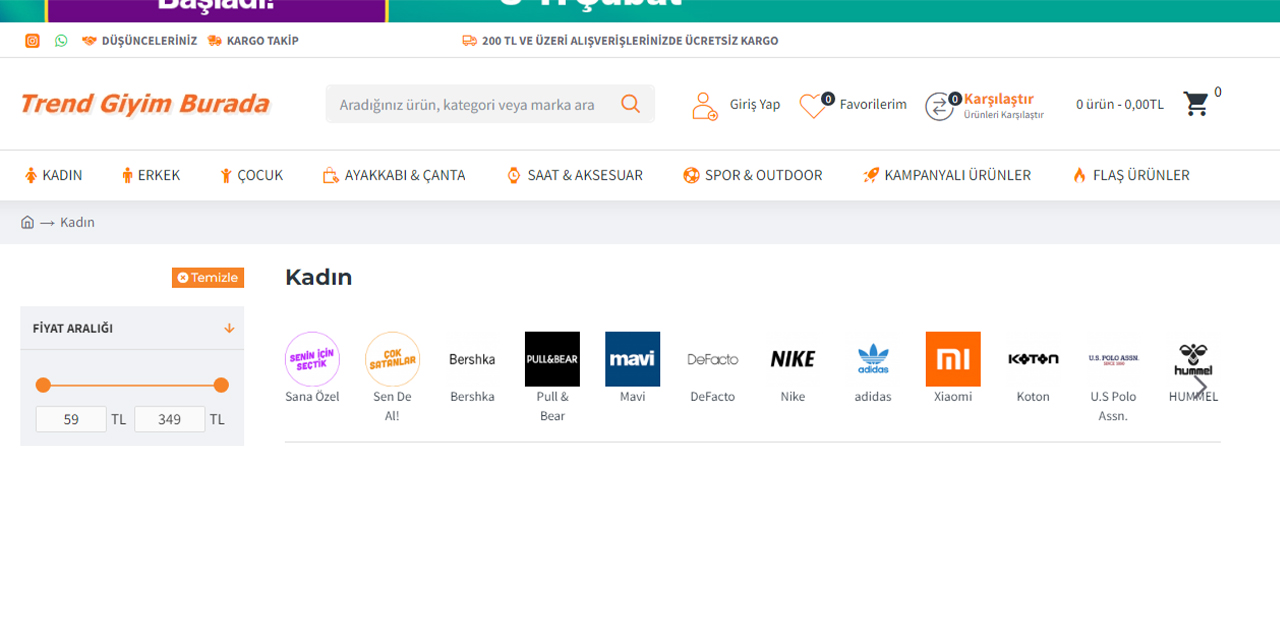Viewport: 1280px width, 640px height.
Task: Click the product search input field
Action: pos(470,103)
